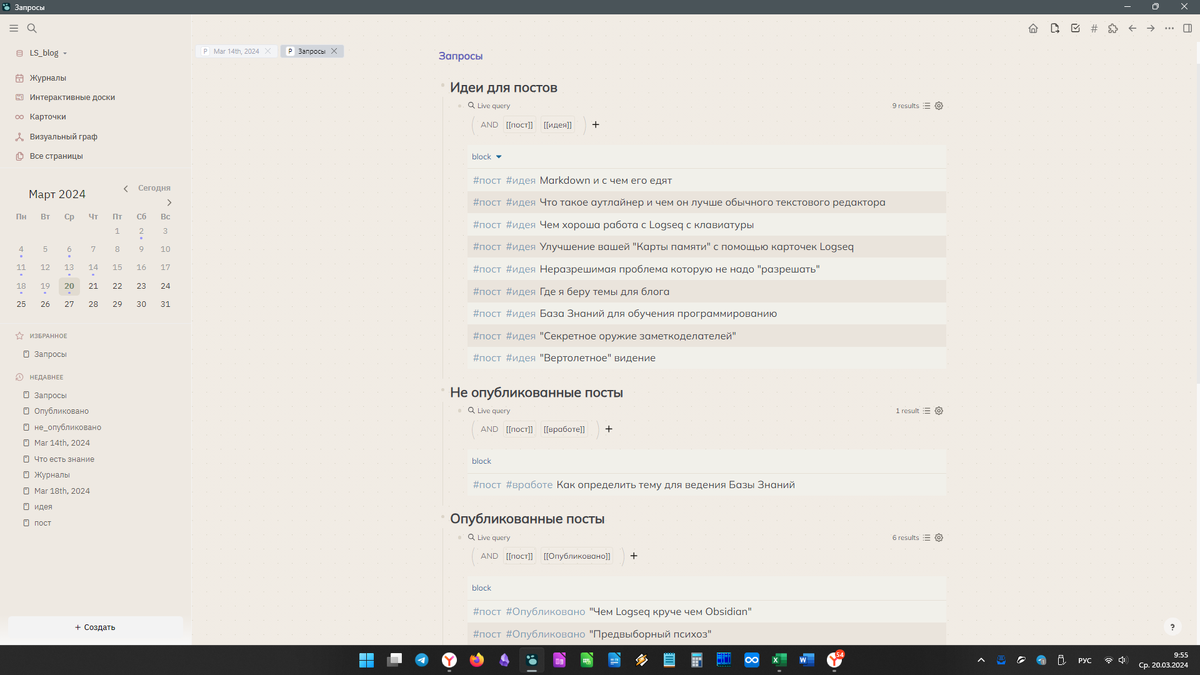Go to previous month in calendar
This screenshot has height=675, width=1200.
[x=126, y=188]
